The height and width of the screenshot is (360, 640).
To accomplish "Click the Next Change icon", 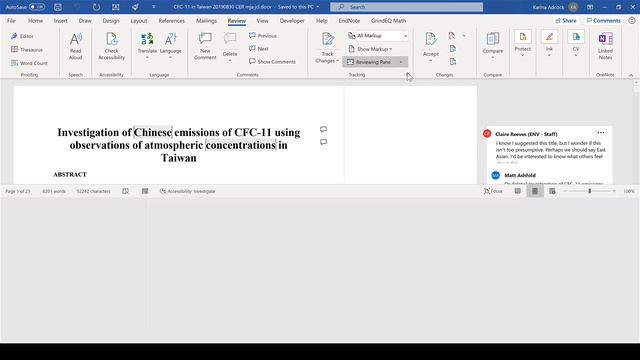I will coord(453,62).
